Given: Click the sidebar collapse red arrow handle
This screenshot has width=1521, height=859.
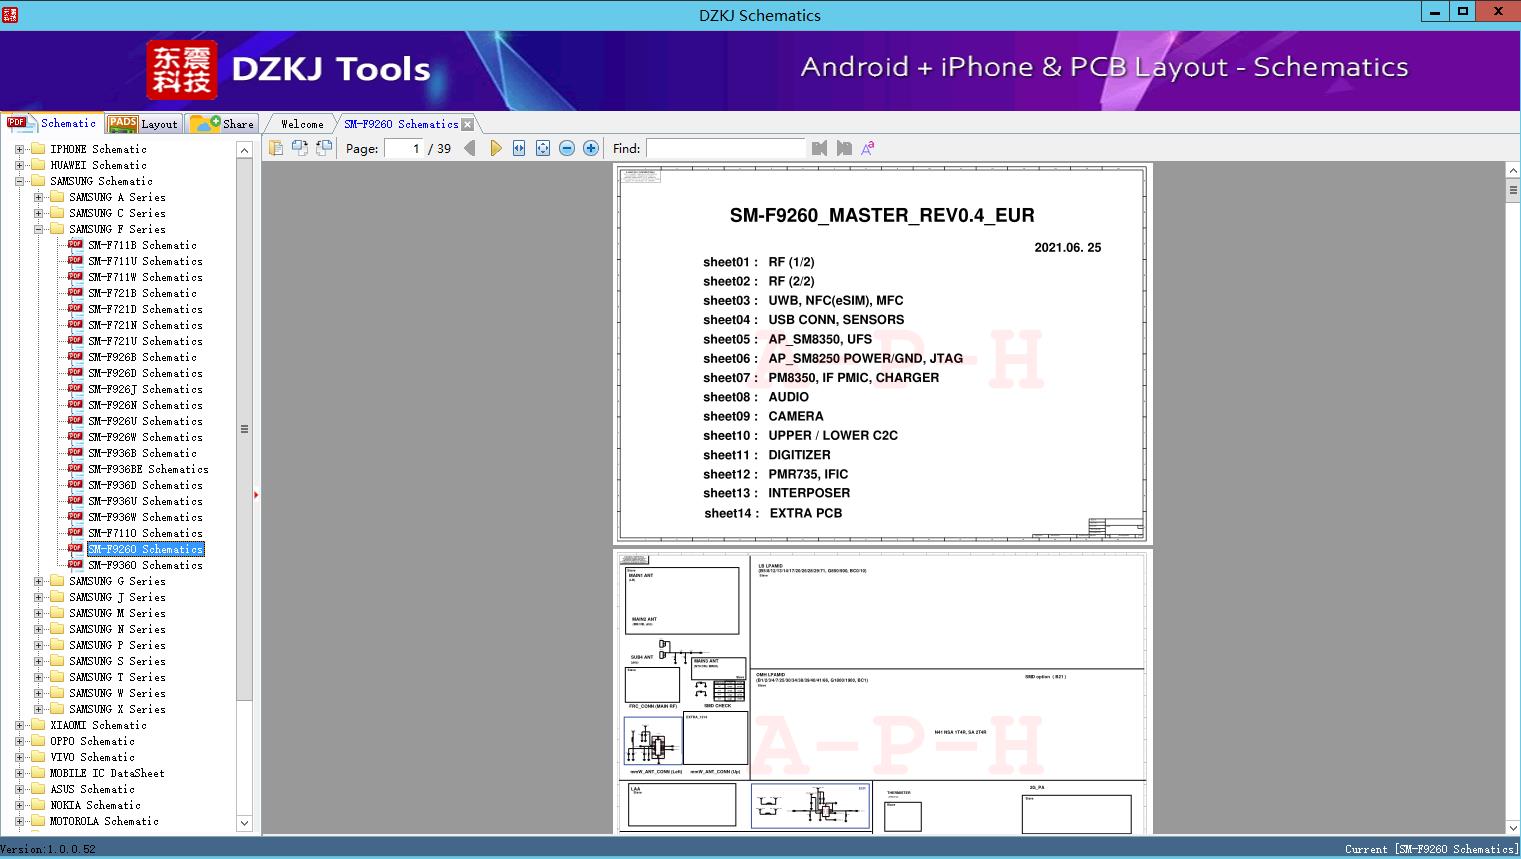Looking at the screenshot, I should 256,494.
